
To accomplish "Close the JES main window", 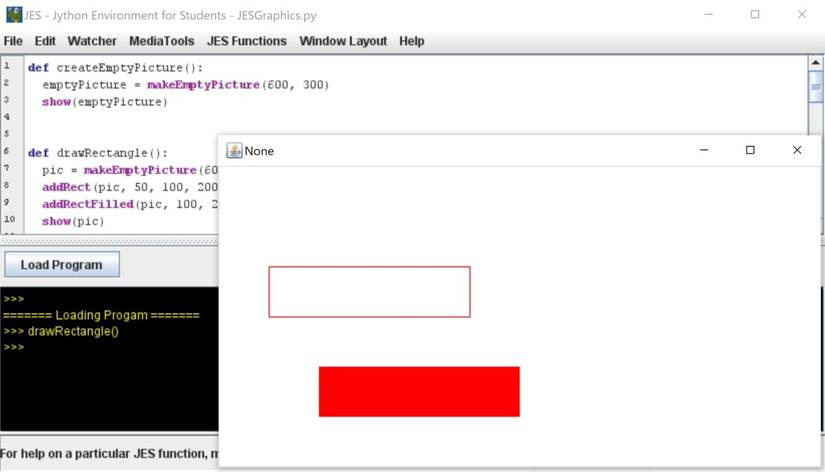I will [801, 15].
